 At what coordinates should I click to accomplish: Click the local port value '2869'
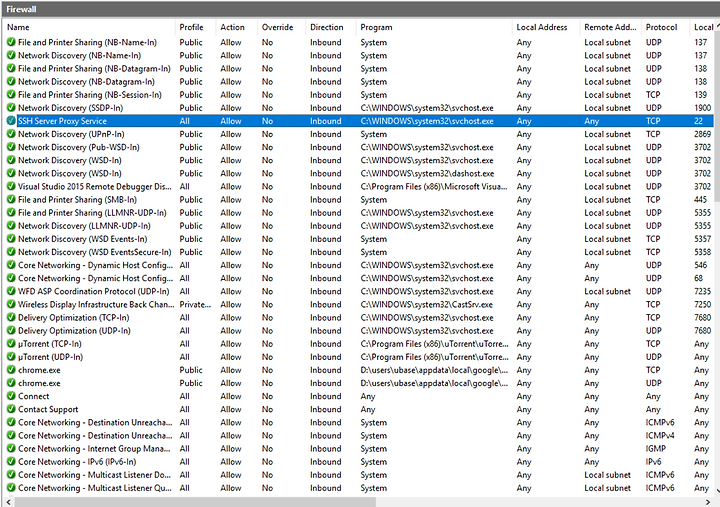[x=703, y=134]
